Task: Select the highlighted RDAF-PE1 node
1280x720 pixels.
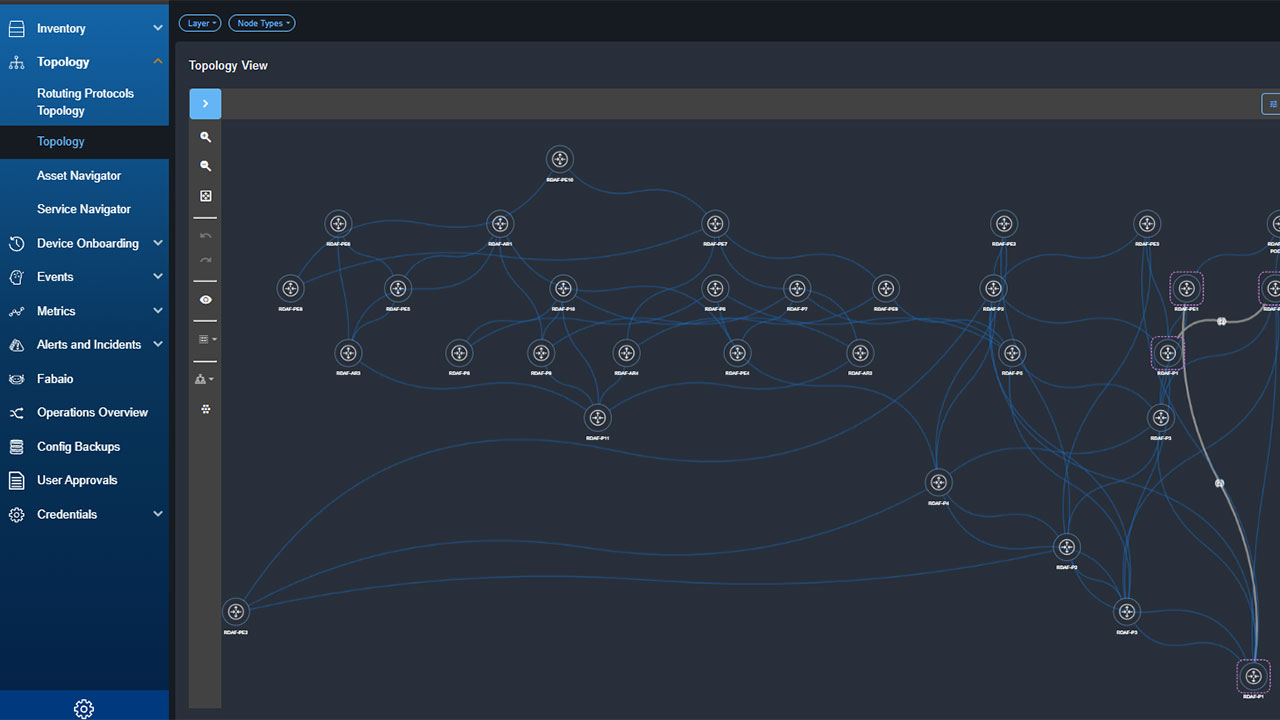Action: tap(1187, 288)
